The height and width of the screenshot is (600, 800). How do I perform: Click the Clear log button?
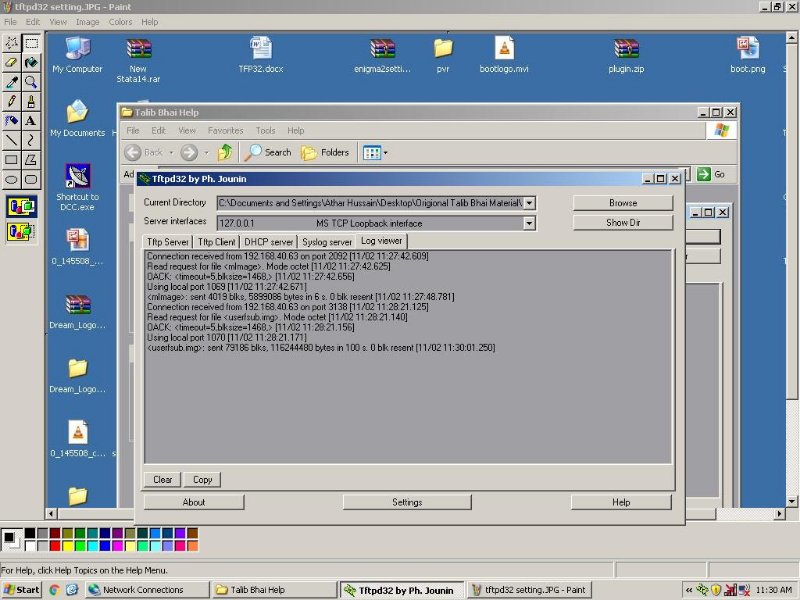click(x=162, y=480)
